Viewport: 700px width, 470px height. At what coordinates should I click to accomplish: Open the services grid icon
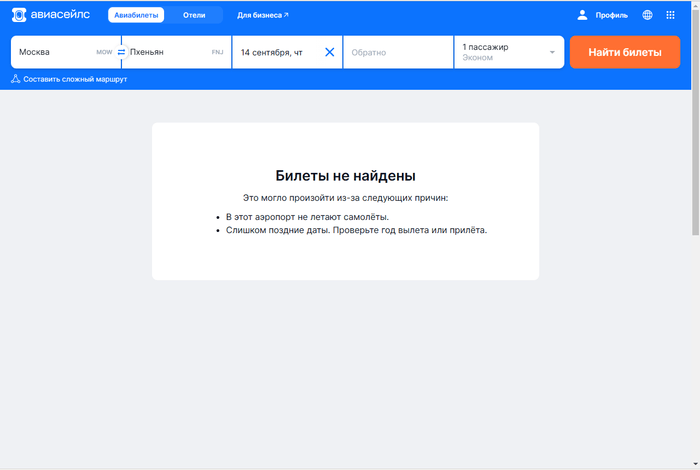(671, 15)
